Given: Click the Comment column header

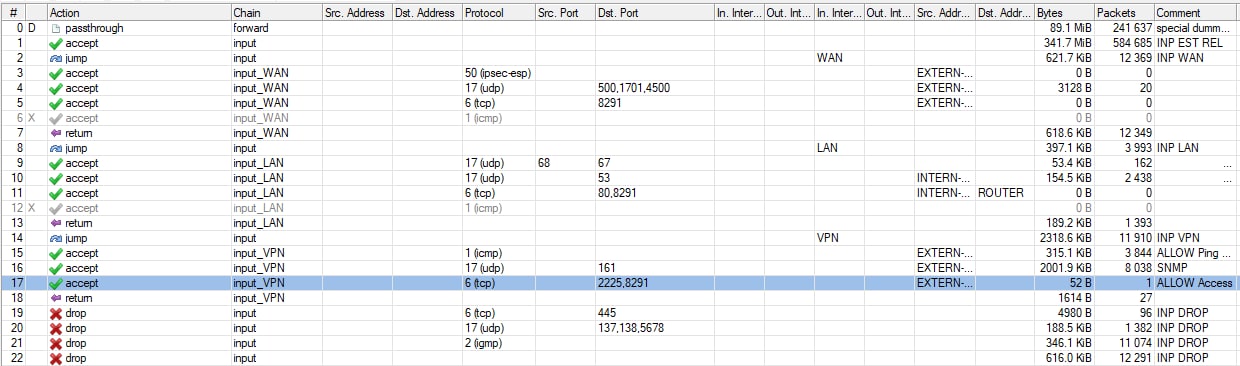Looking at the screenshot, I should (x=1196, y=13).
